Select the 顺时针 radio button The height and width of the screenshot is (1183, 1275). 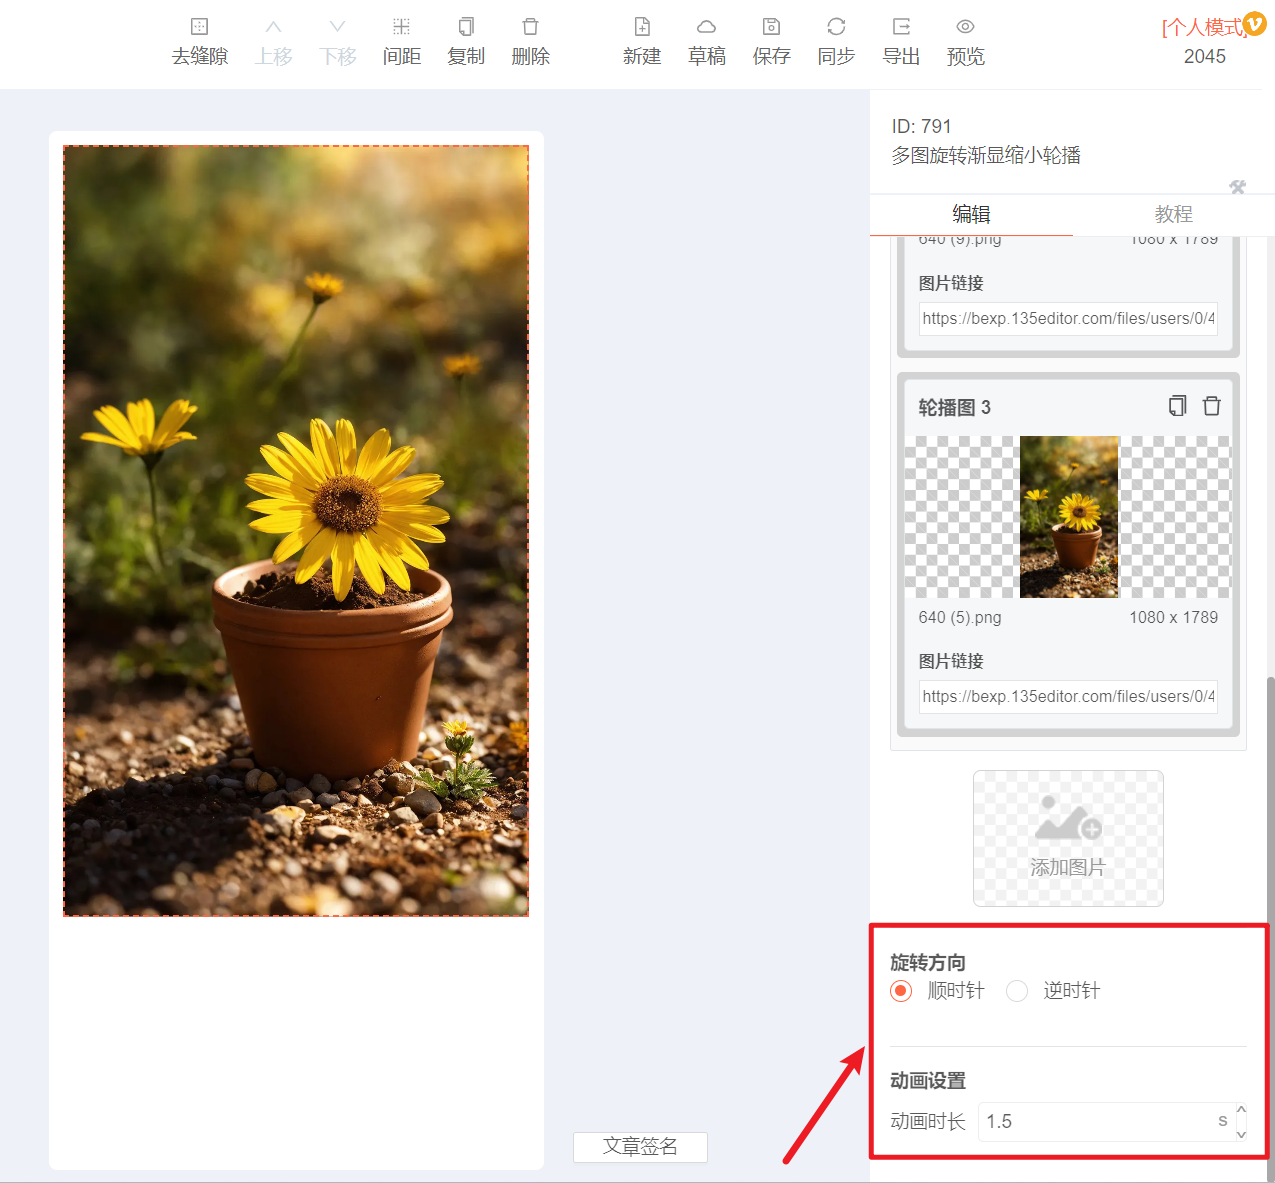click(x=901, y=991)
